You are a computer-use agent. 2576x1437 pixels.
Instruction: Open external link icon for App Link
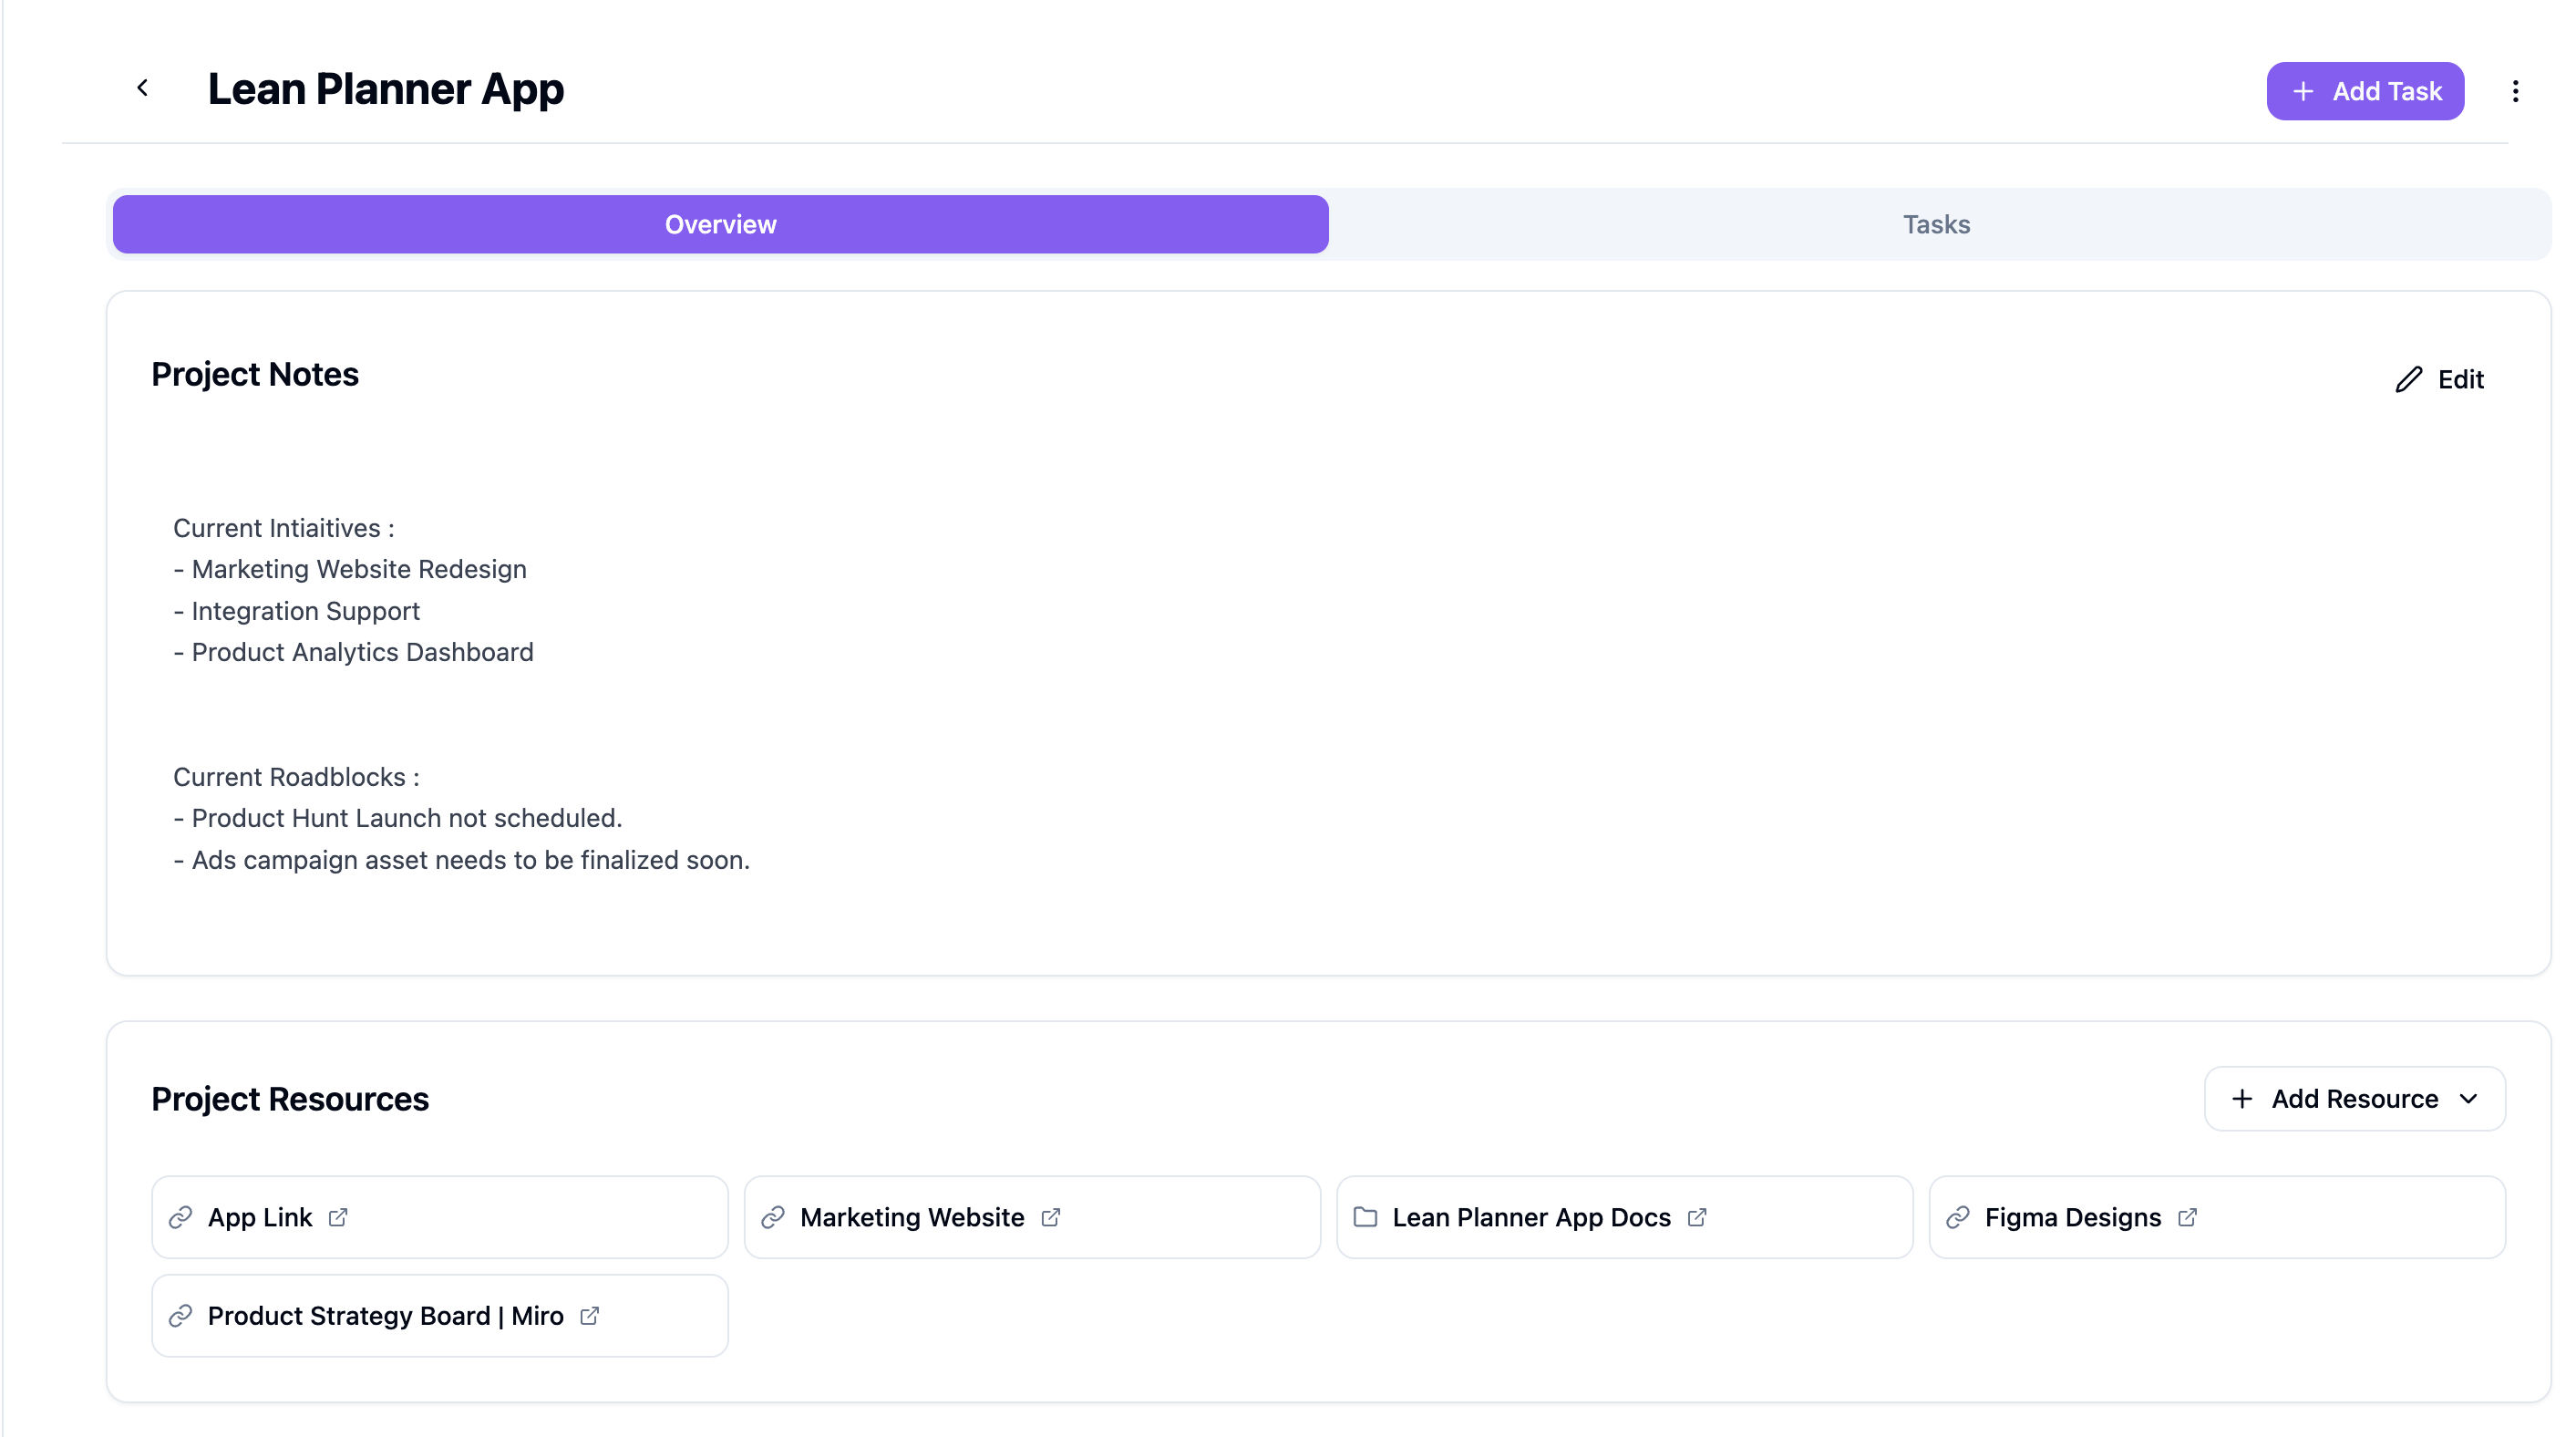tap(338, 1217)
